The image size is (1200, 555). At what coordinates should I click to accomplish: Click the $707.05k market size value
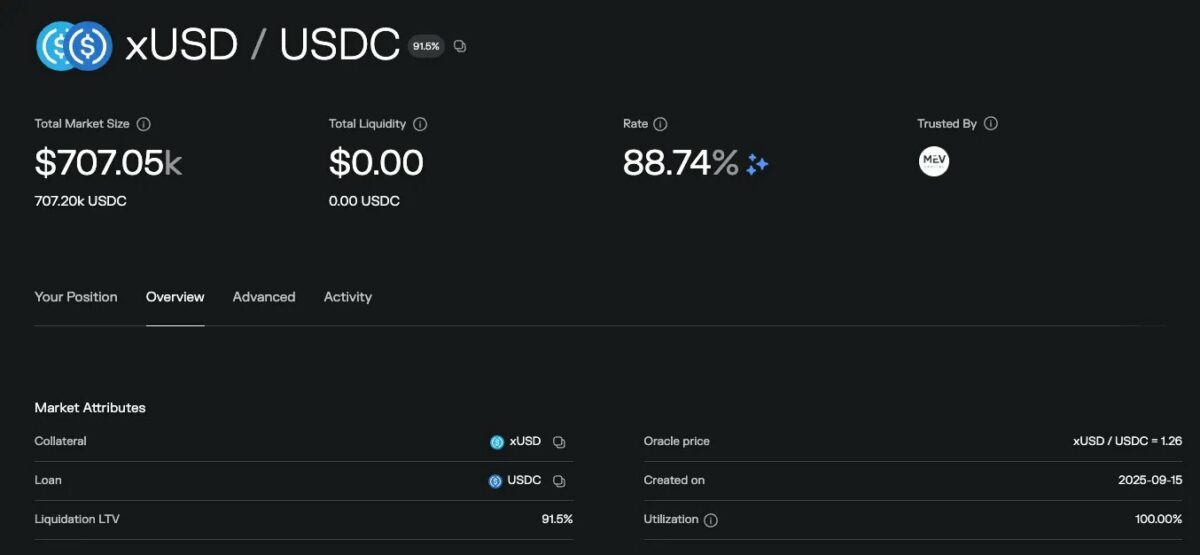[x=108, y=163]
